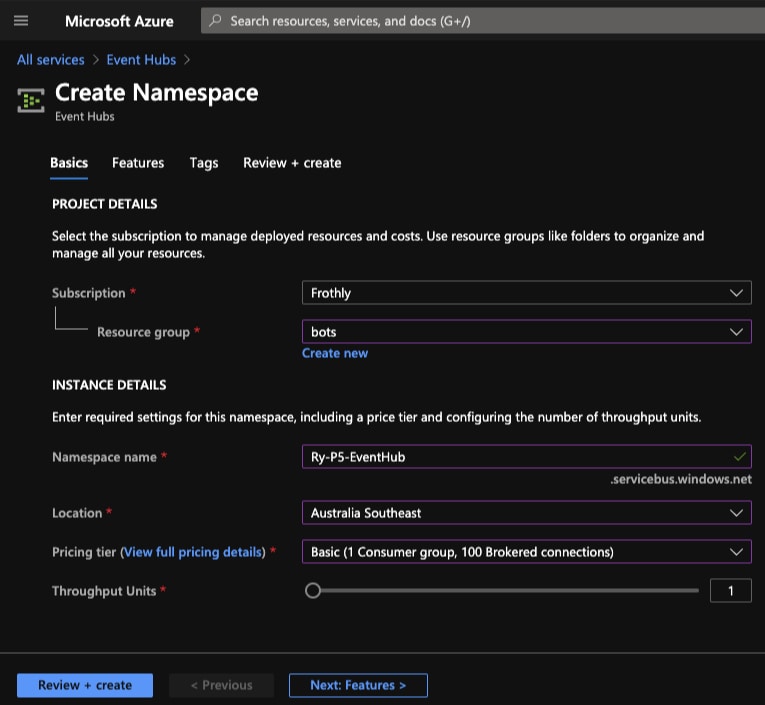
Task: Edit the Namespace name field
Action: pyautogui.click(x=526, y=457)
